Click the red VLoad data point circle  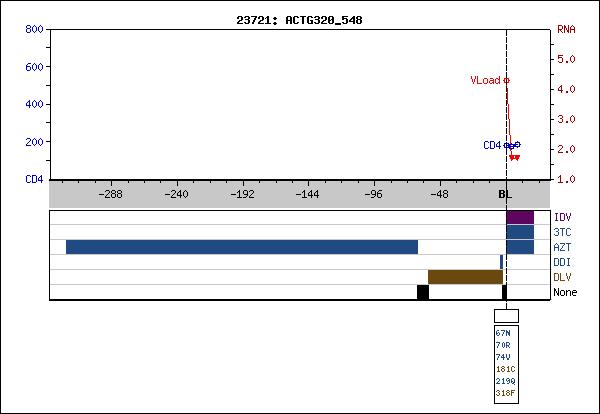(506, 80)
